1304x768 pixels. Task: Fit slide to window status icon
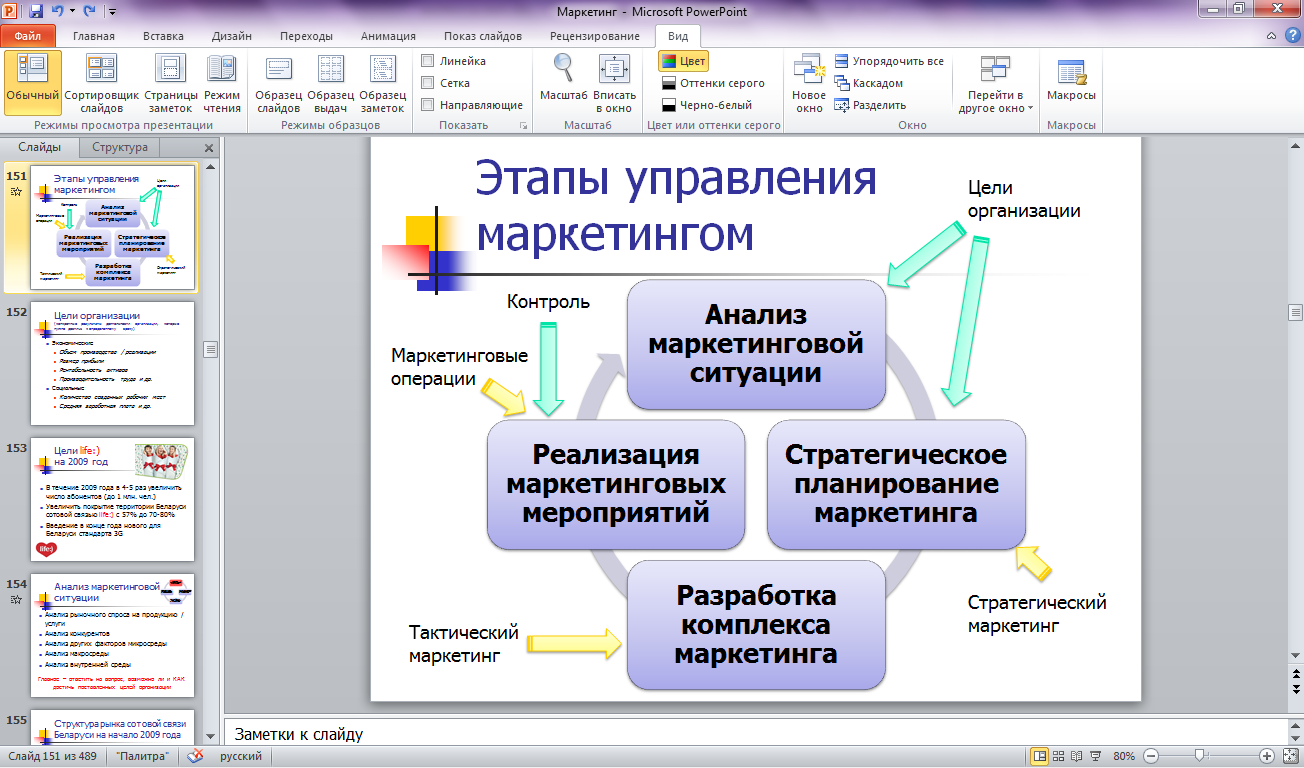(x=1289, y=756)
